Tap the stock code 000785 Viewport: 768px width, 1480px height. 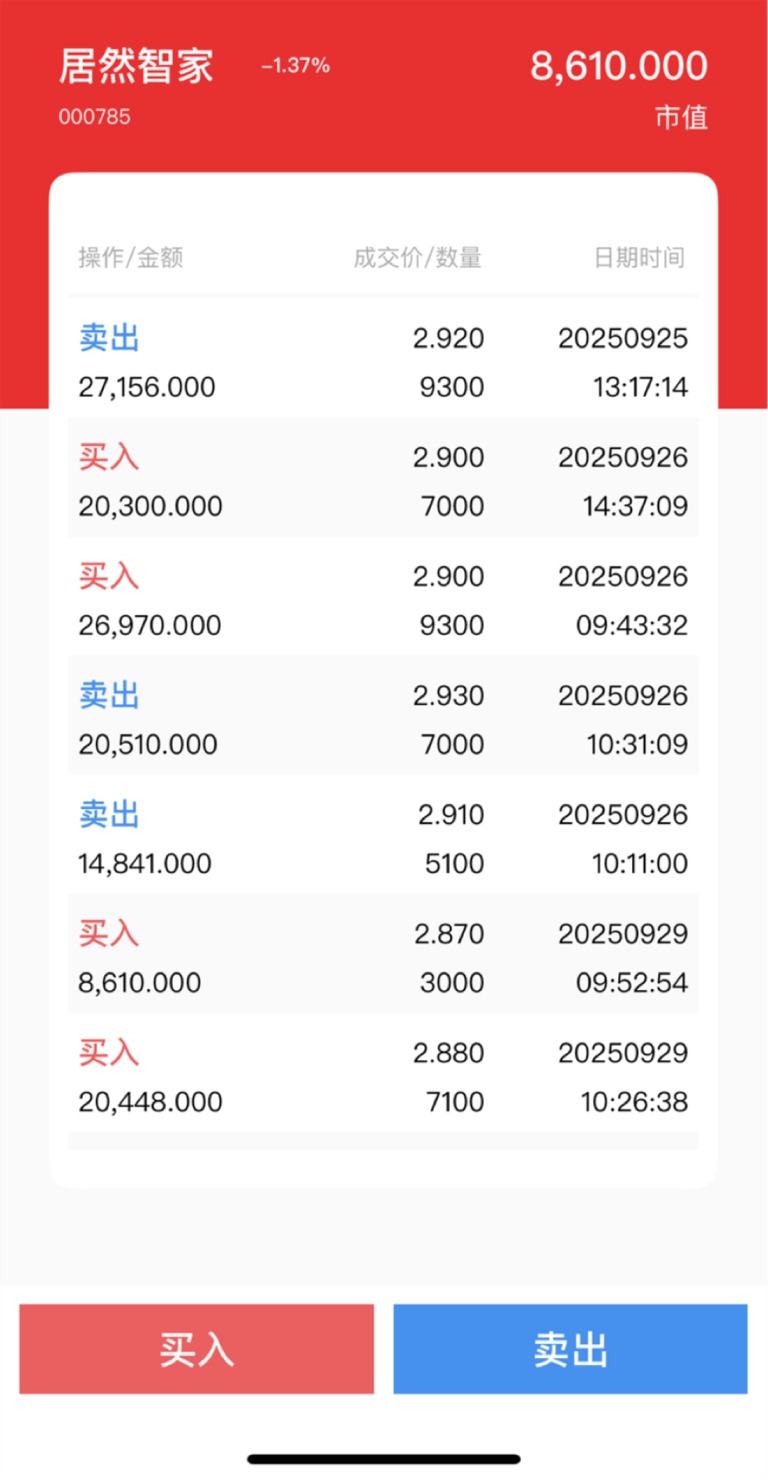[94, 117]
